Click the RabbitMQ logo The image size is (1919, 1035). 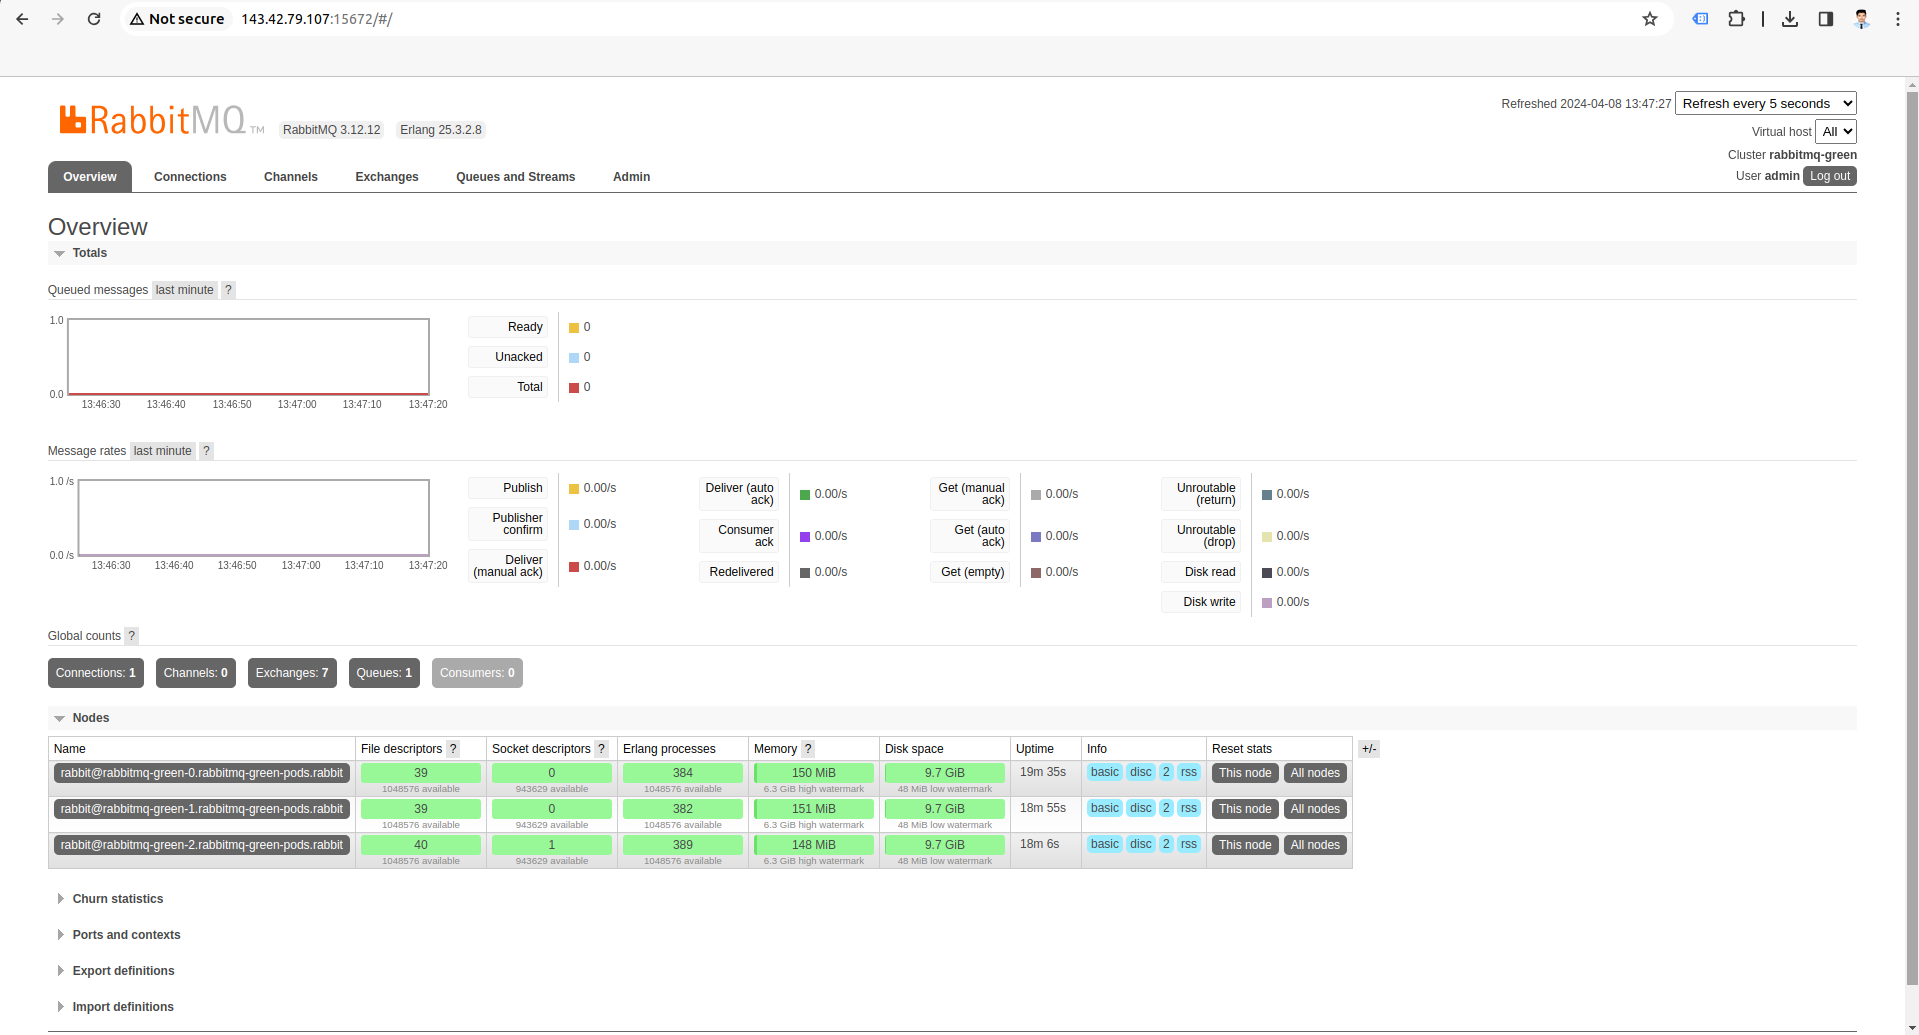pos(152,121)
